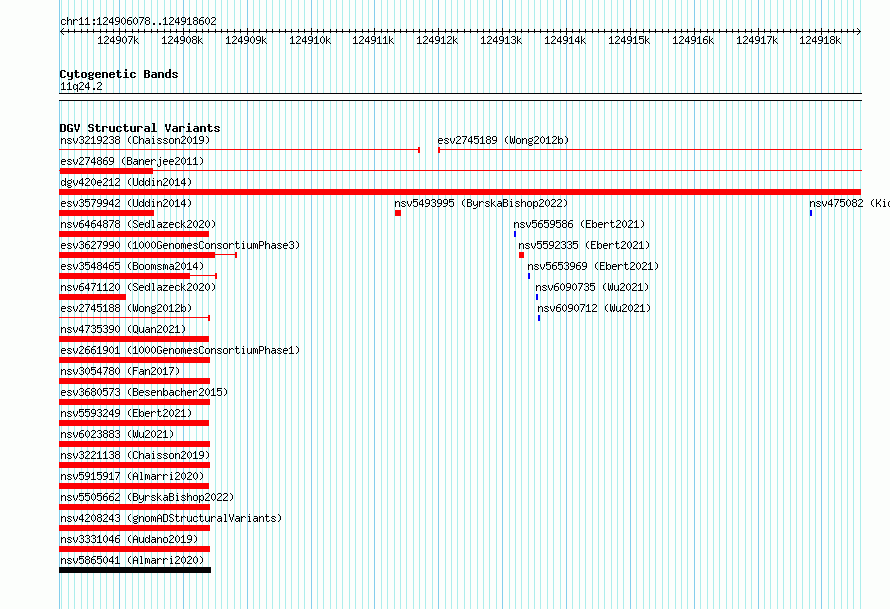The image size is (890, 609).
Task: Click the black bar under nsv5865041
Action: click(x=135, y=570)
